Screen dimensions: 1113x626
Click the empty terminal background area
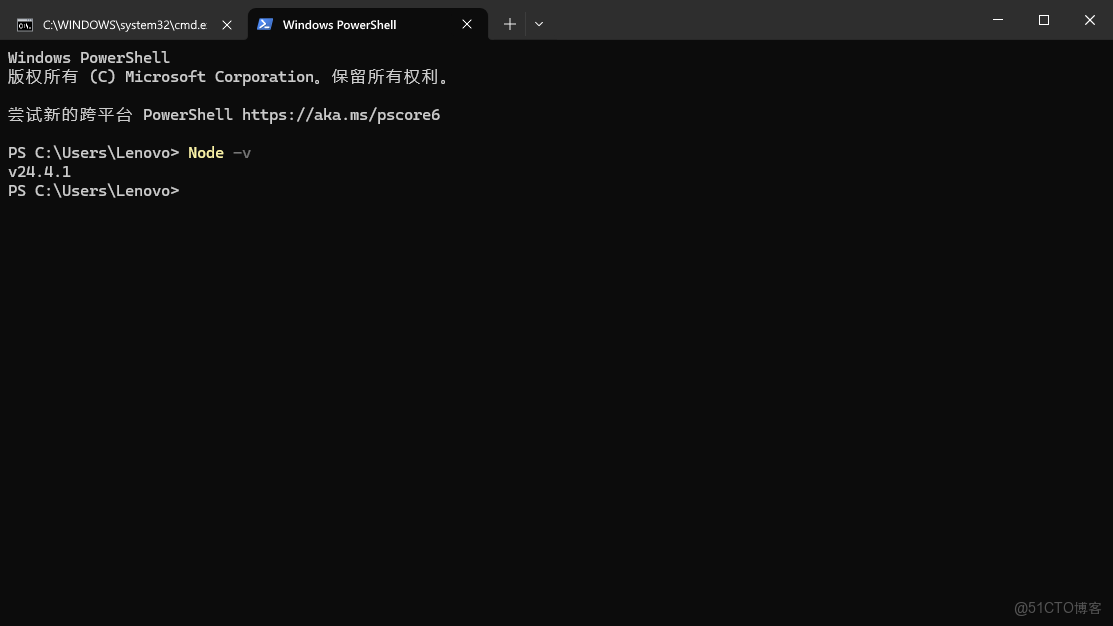[x=550, y=400]
